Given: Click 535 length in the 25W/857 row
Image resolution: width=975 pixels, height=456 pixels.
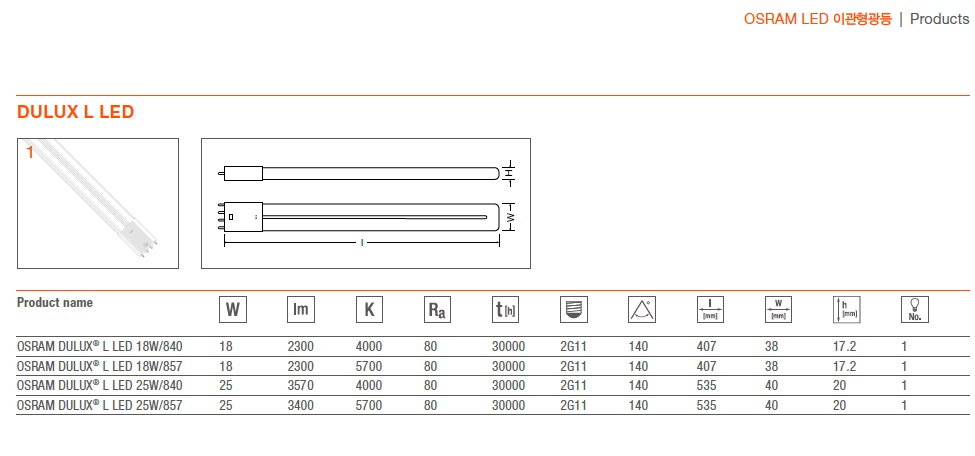Looking at the screenshot, I should pos(706,406).
